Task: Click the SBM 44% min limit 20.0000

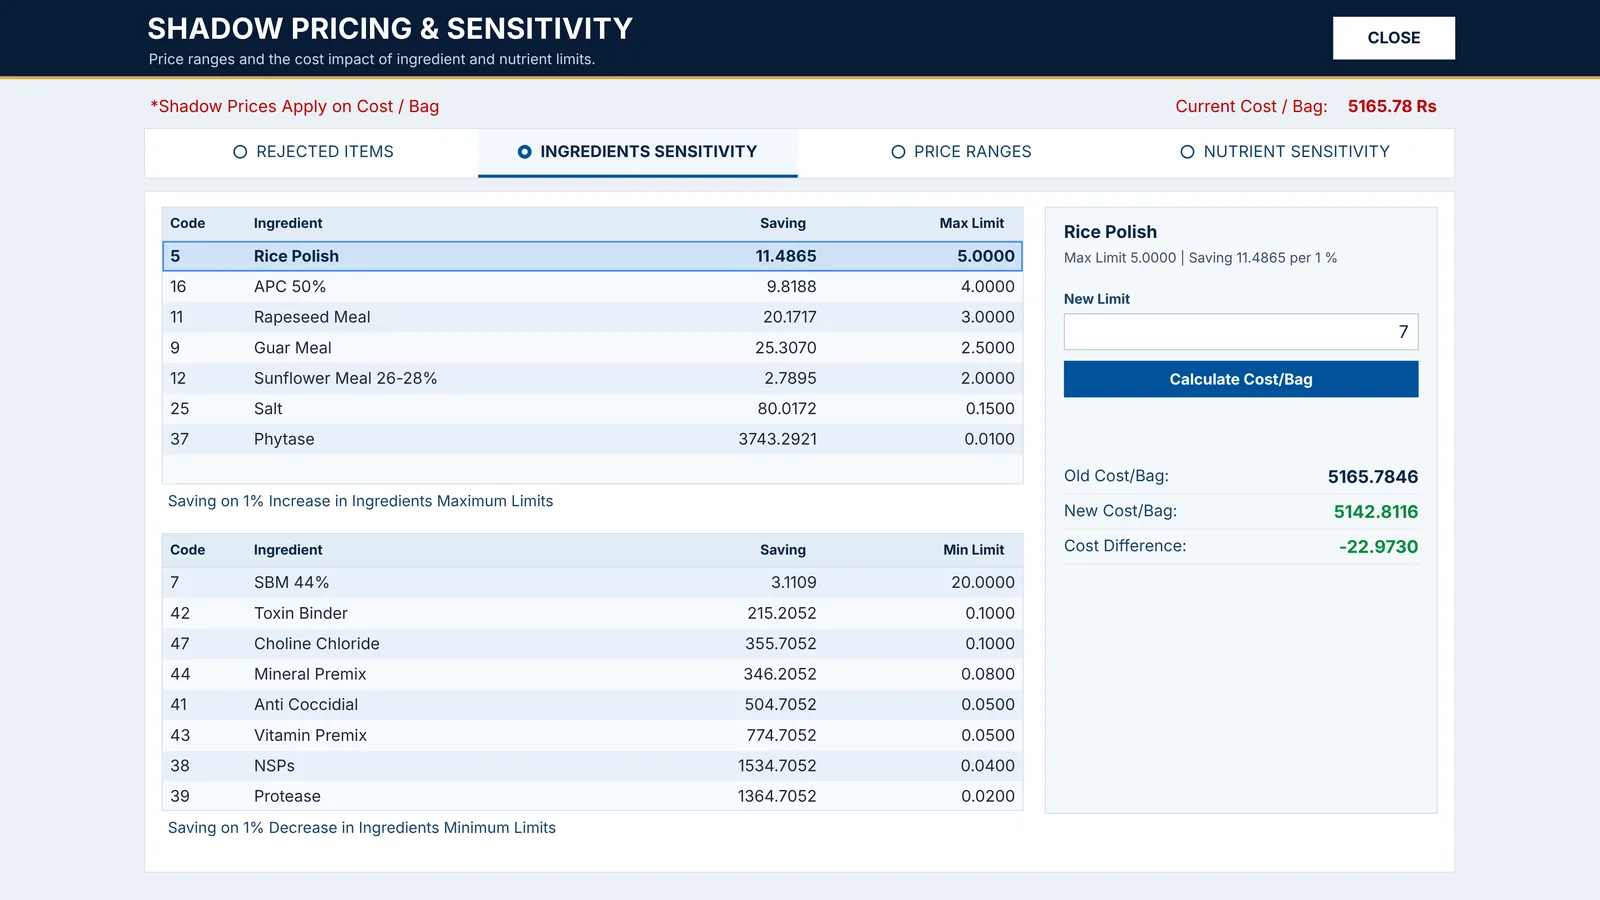Action: coord(983,582)
